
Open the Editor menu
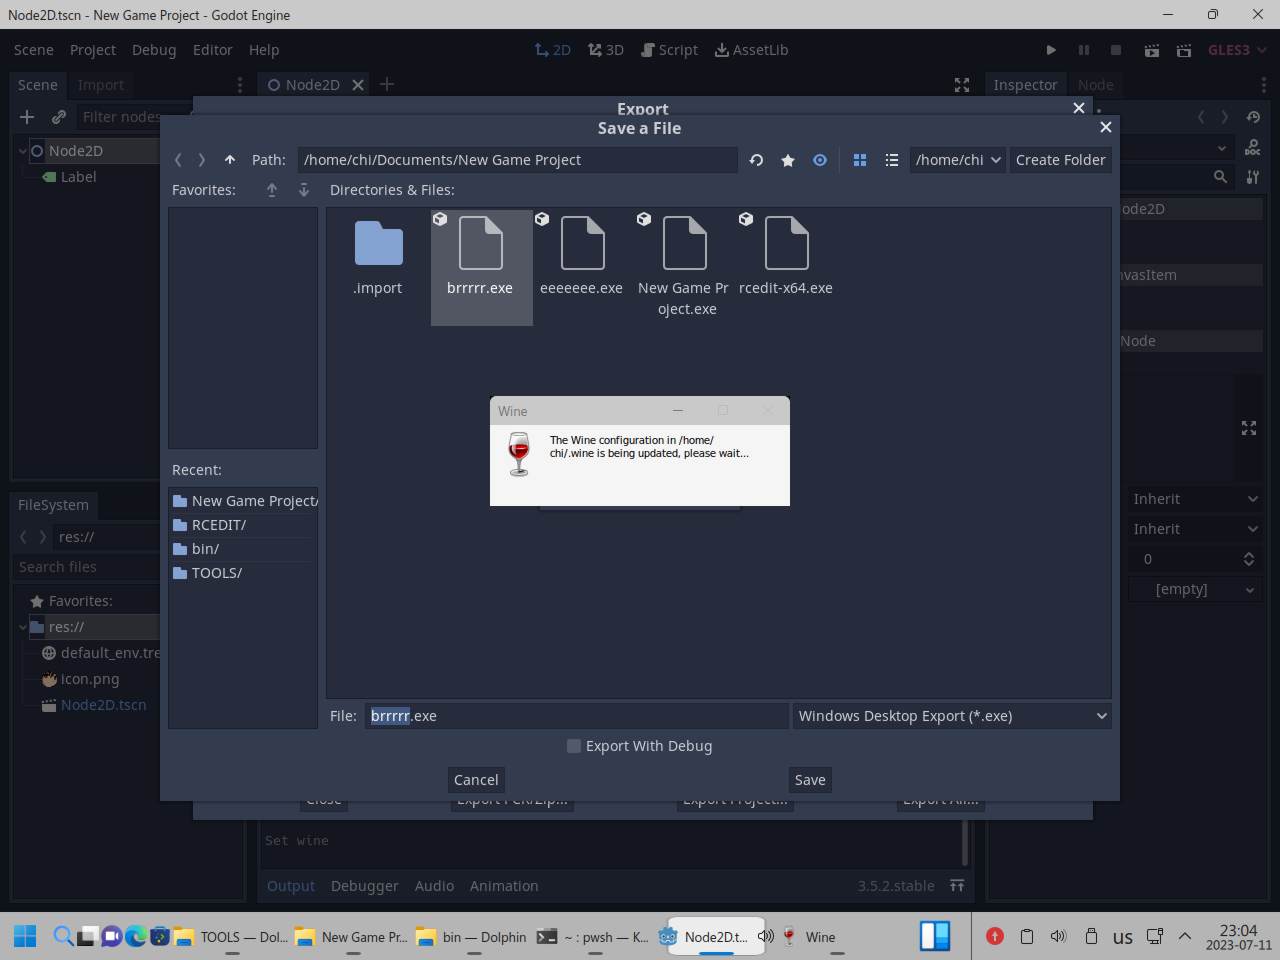(x=212, y=50)
